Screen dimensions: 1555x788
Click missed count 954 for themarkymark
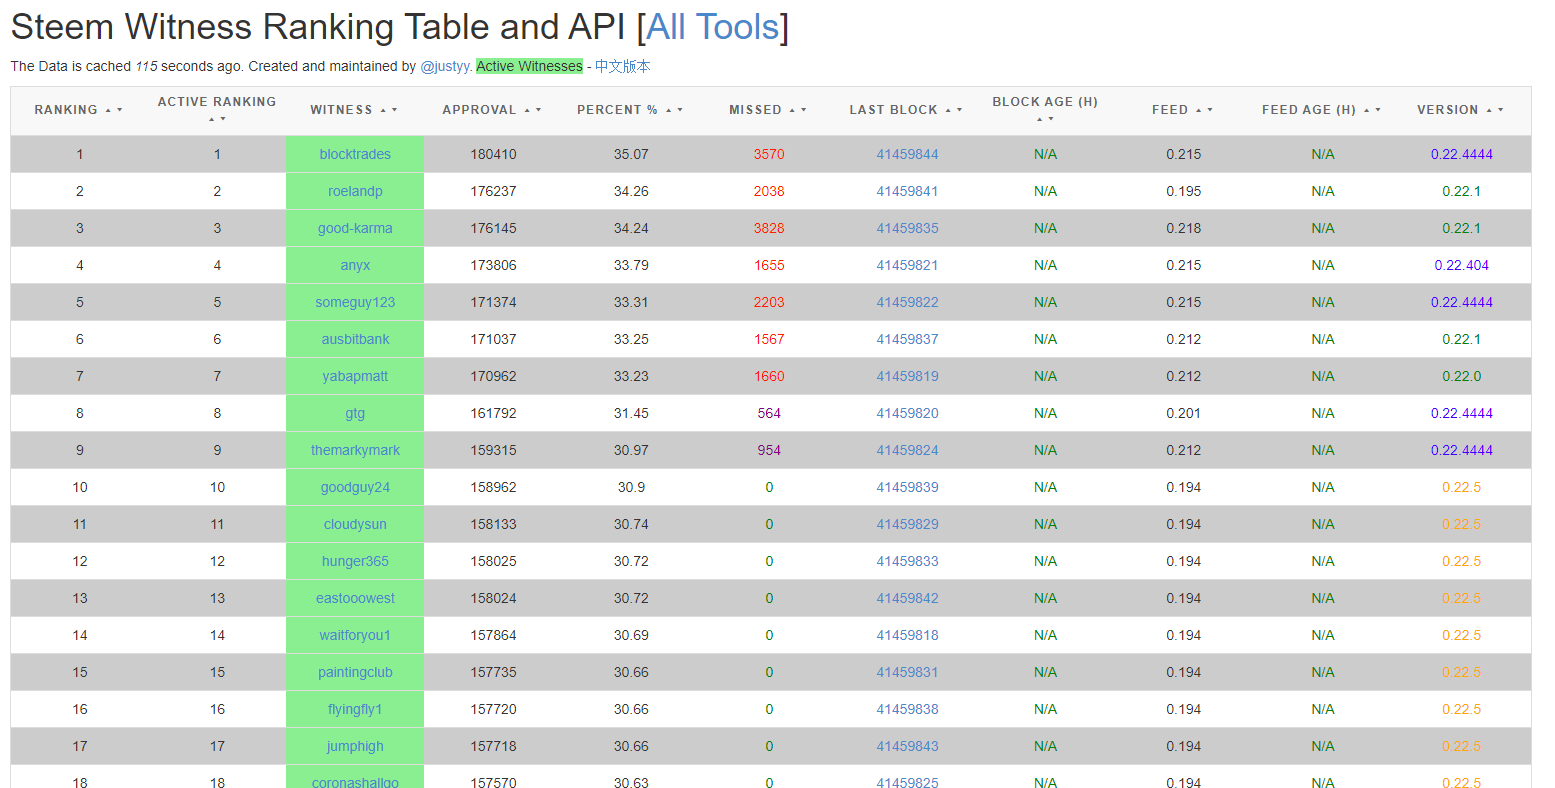[769, 450]
